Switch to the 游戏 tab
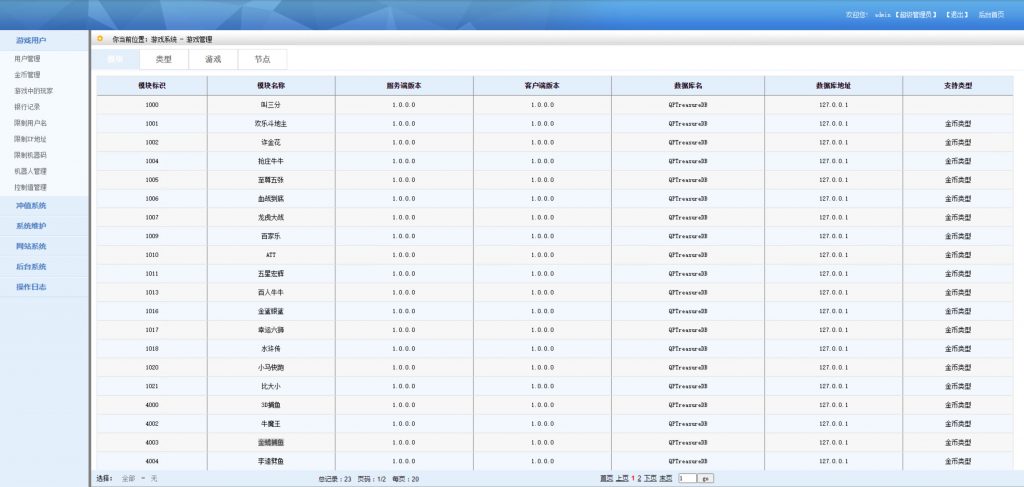 213,60
